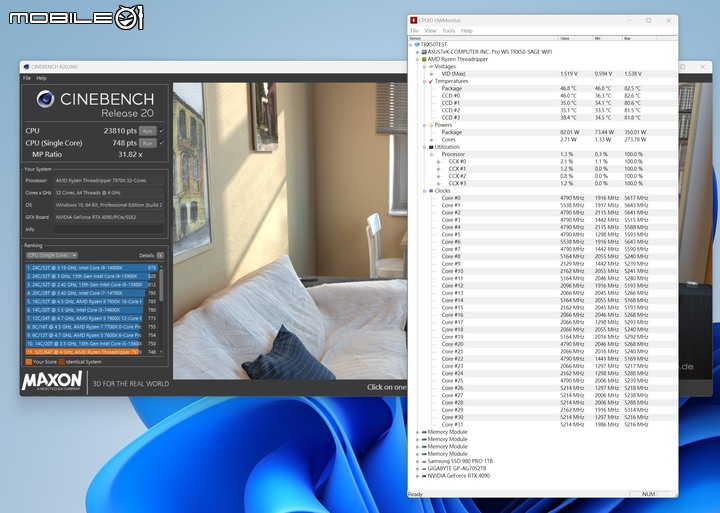Click the Temperatures thermometer icon
The width and height of the screenshot is (720, 513).
431,81
